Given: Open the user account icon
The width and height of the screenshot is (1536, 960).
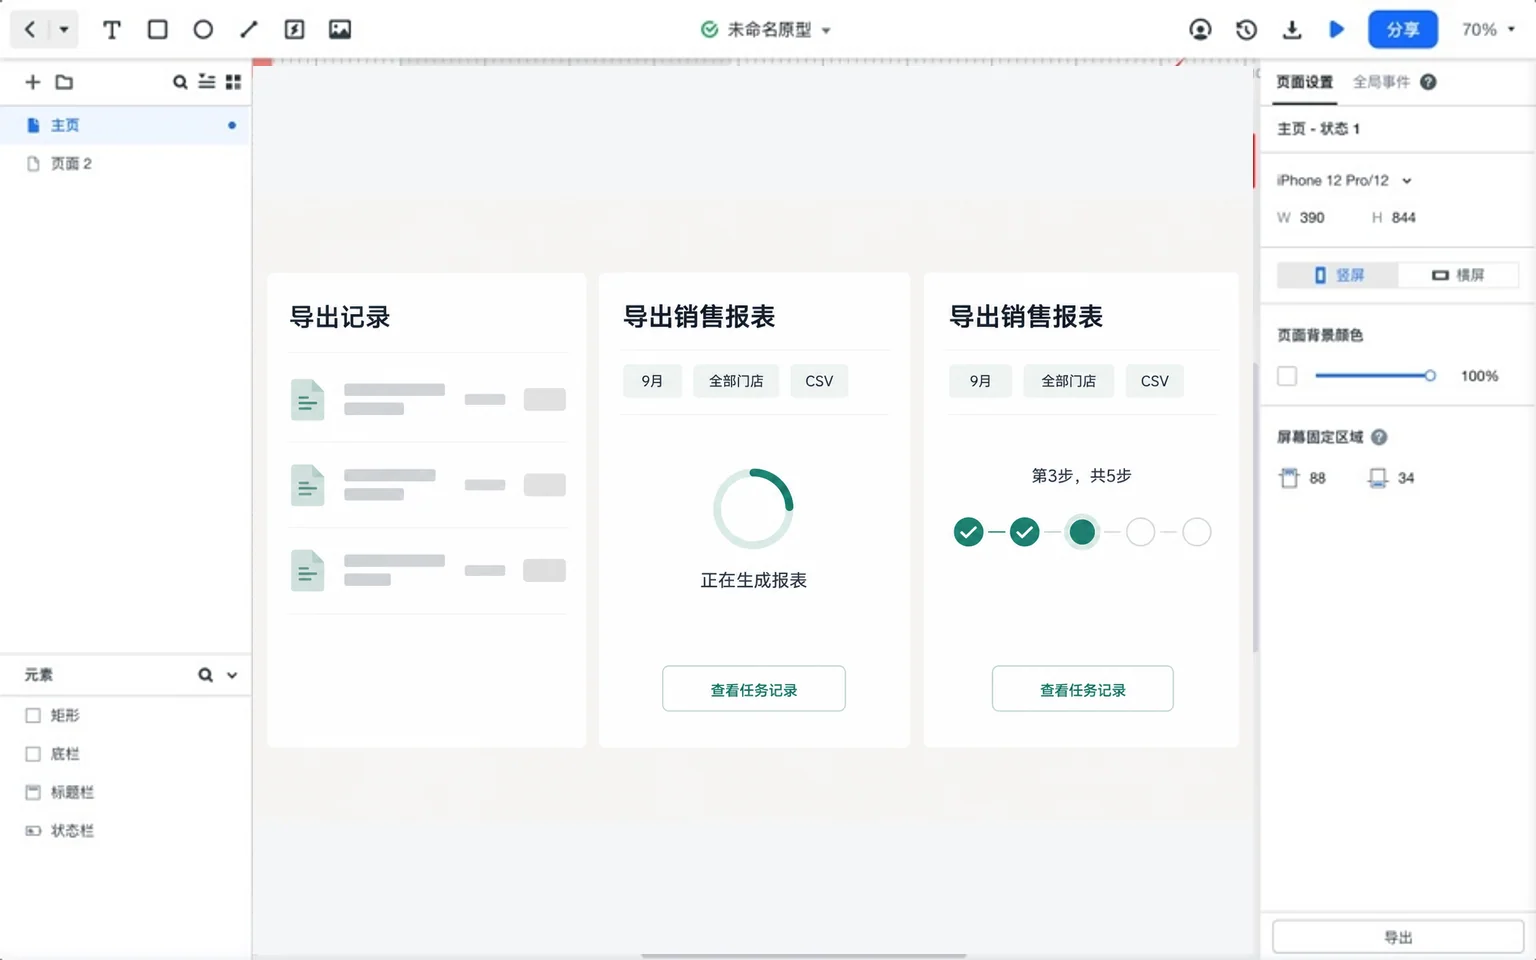Looking at the screenshot, I should coord(1200,29).
